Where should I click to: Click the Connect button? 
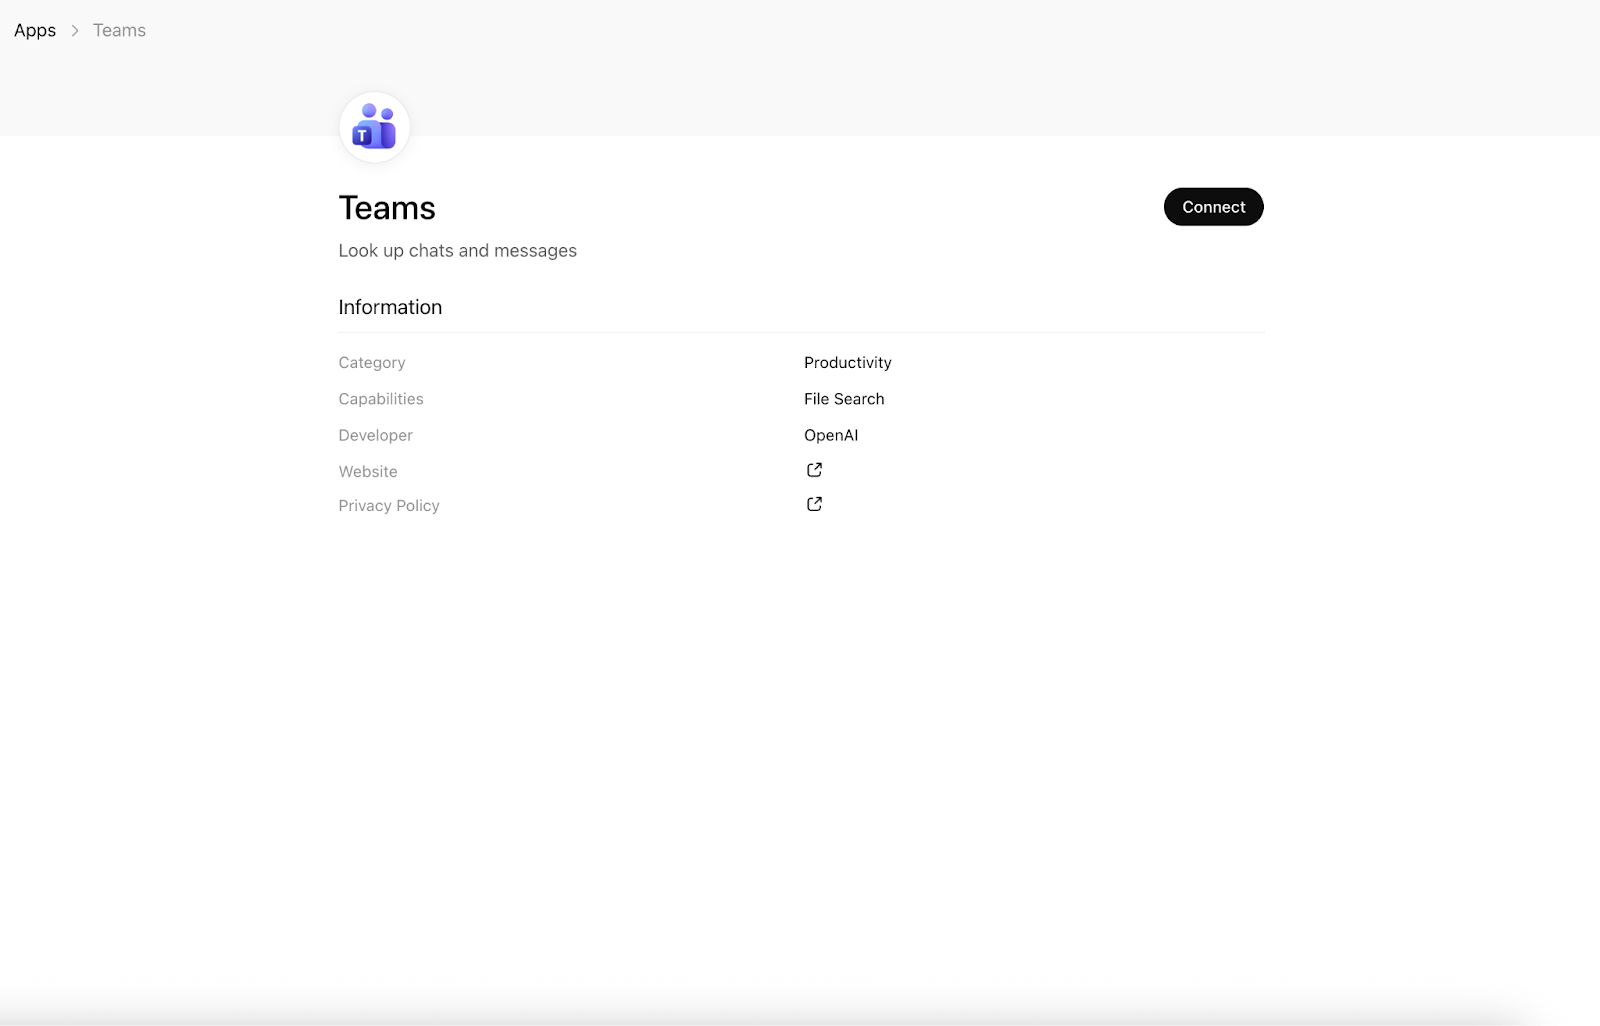pyautogui.click(x=1213, y=206)
